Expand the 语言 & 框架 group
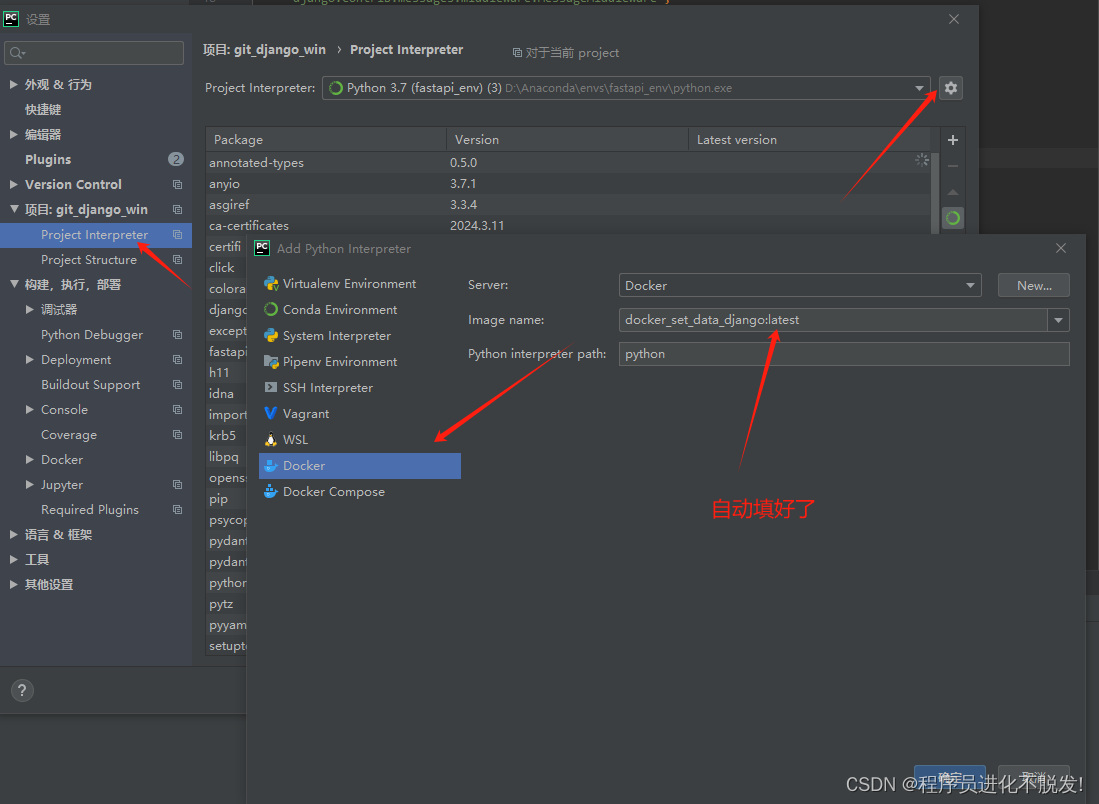1099x804 pixels. [13, 535]
